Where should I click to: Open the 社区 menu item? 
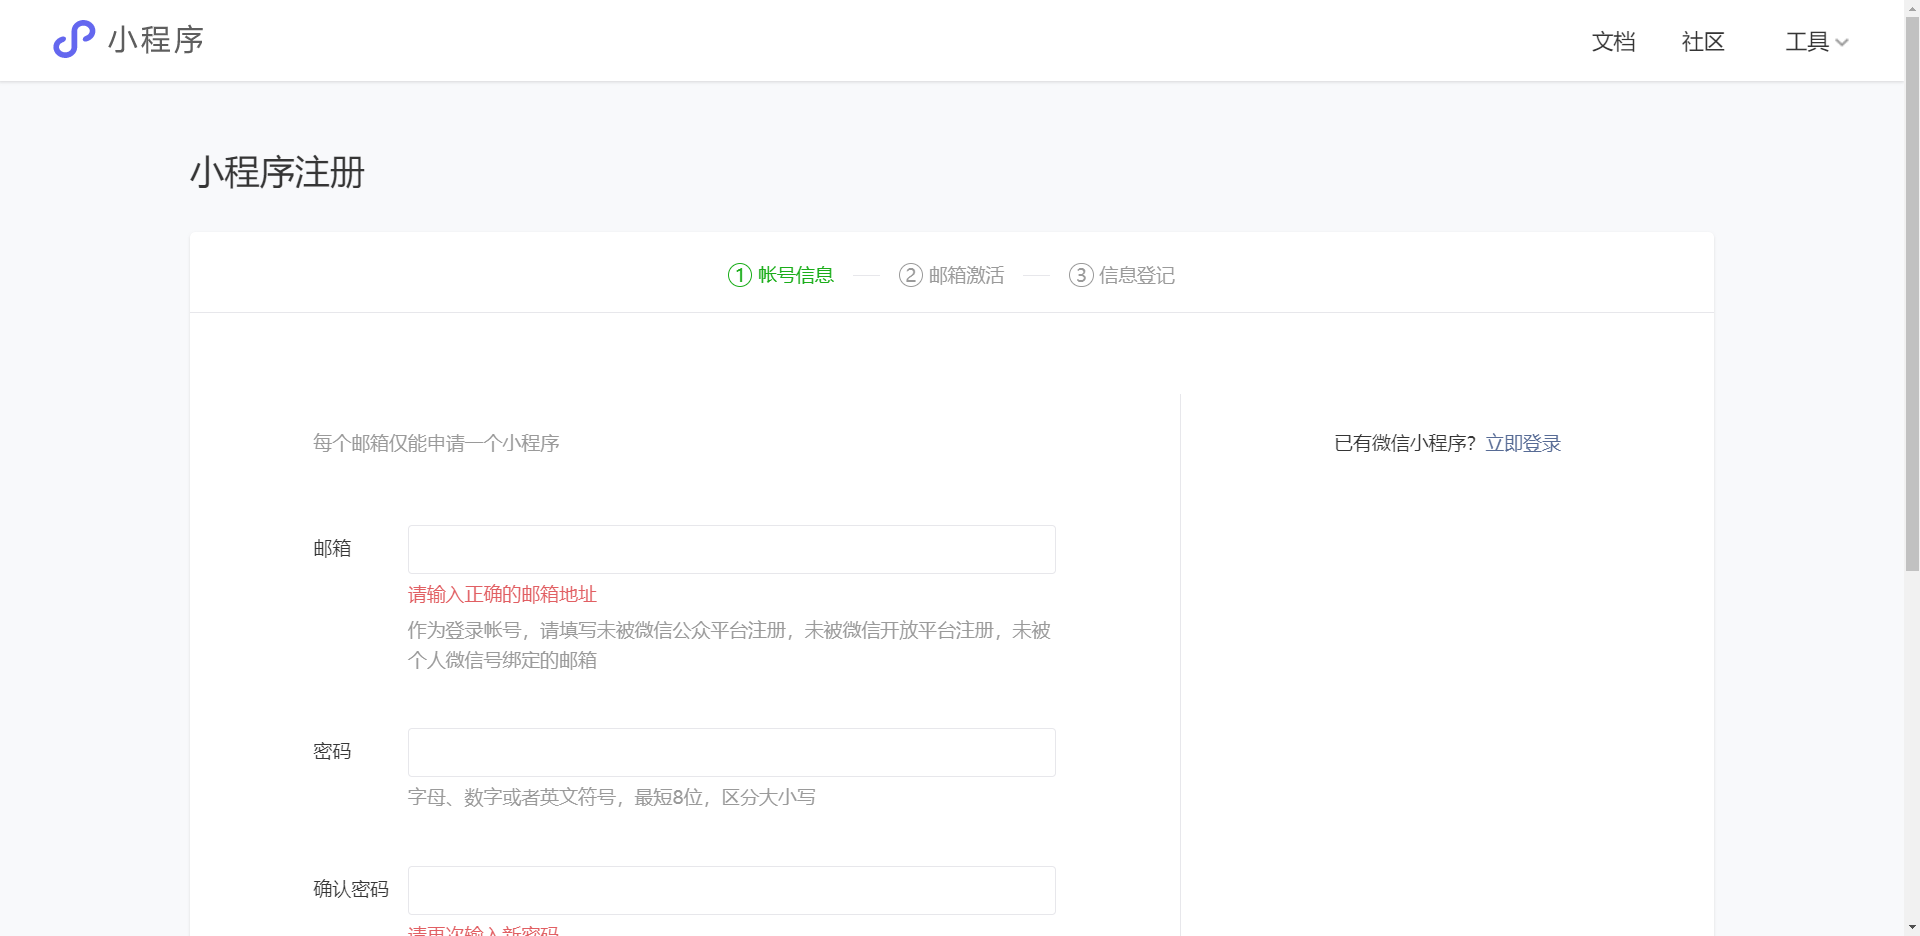point(1703,42)
